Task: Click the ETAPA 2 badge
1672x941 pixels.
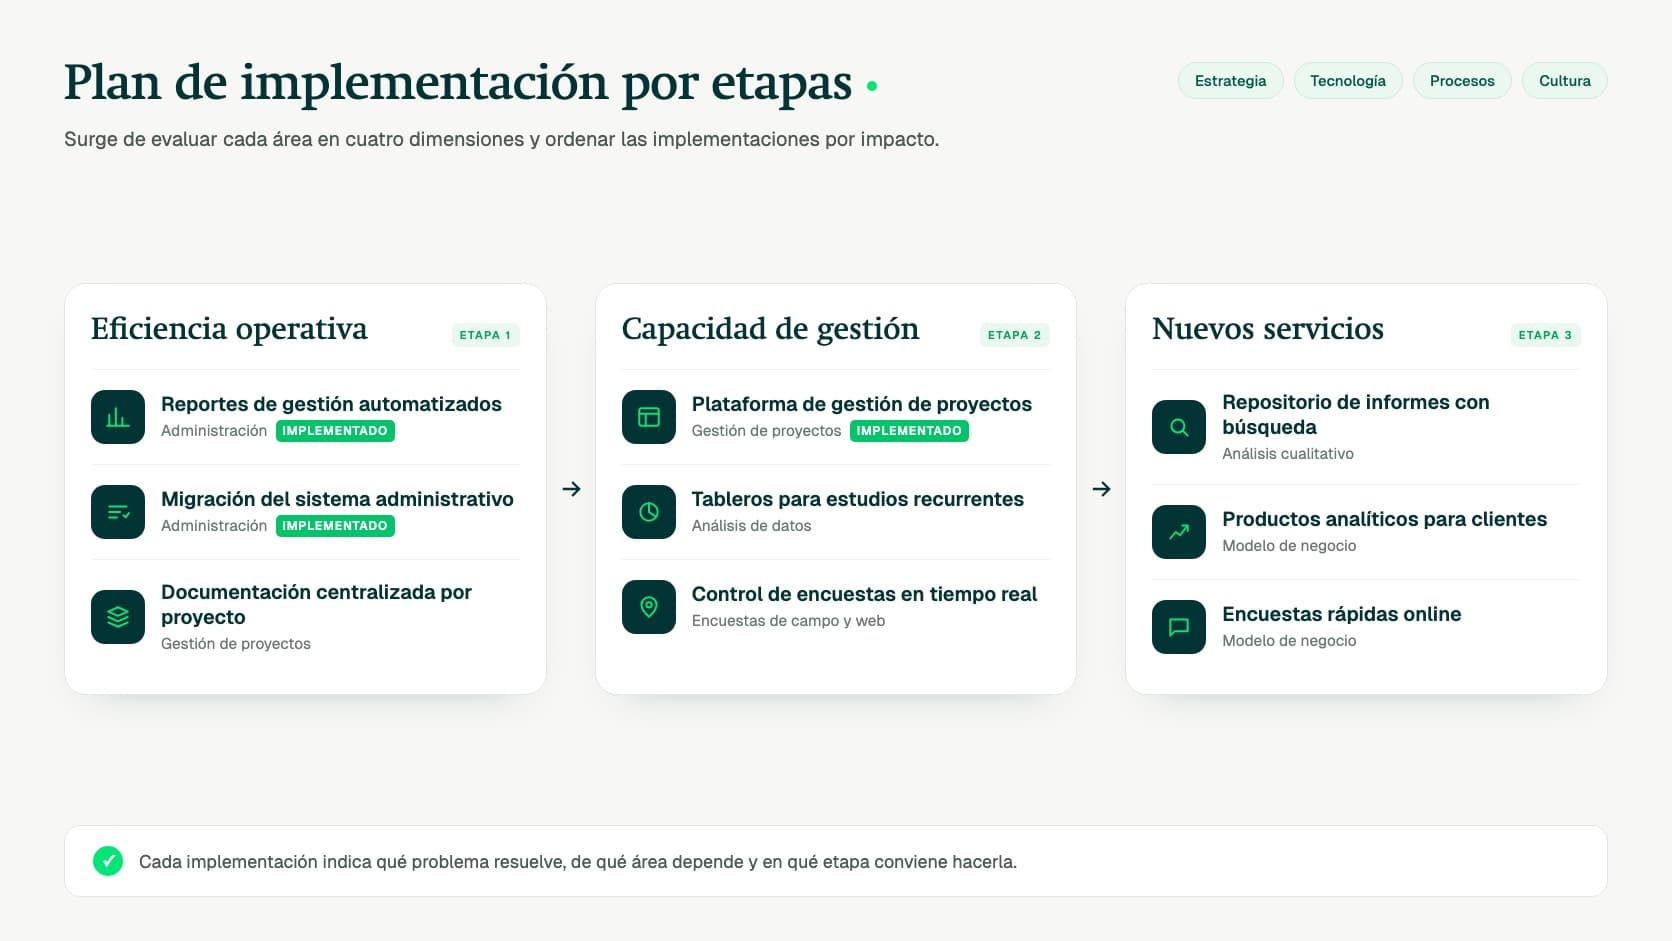Action: point(1014,335)
